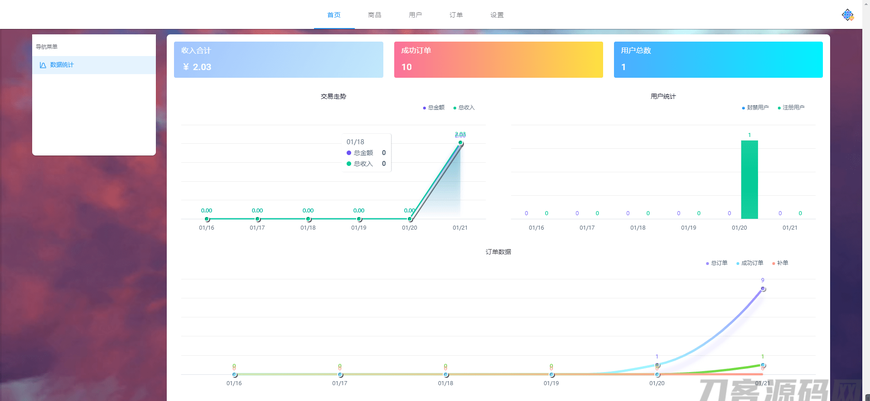
Task: Toggle the 总收入 legend series
Action: click(x=464, y=107)
